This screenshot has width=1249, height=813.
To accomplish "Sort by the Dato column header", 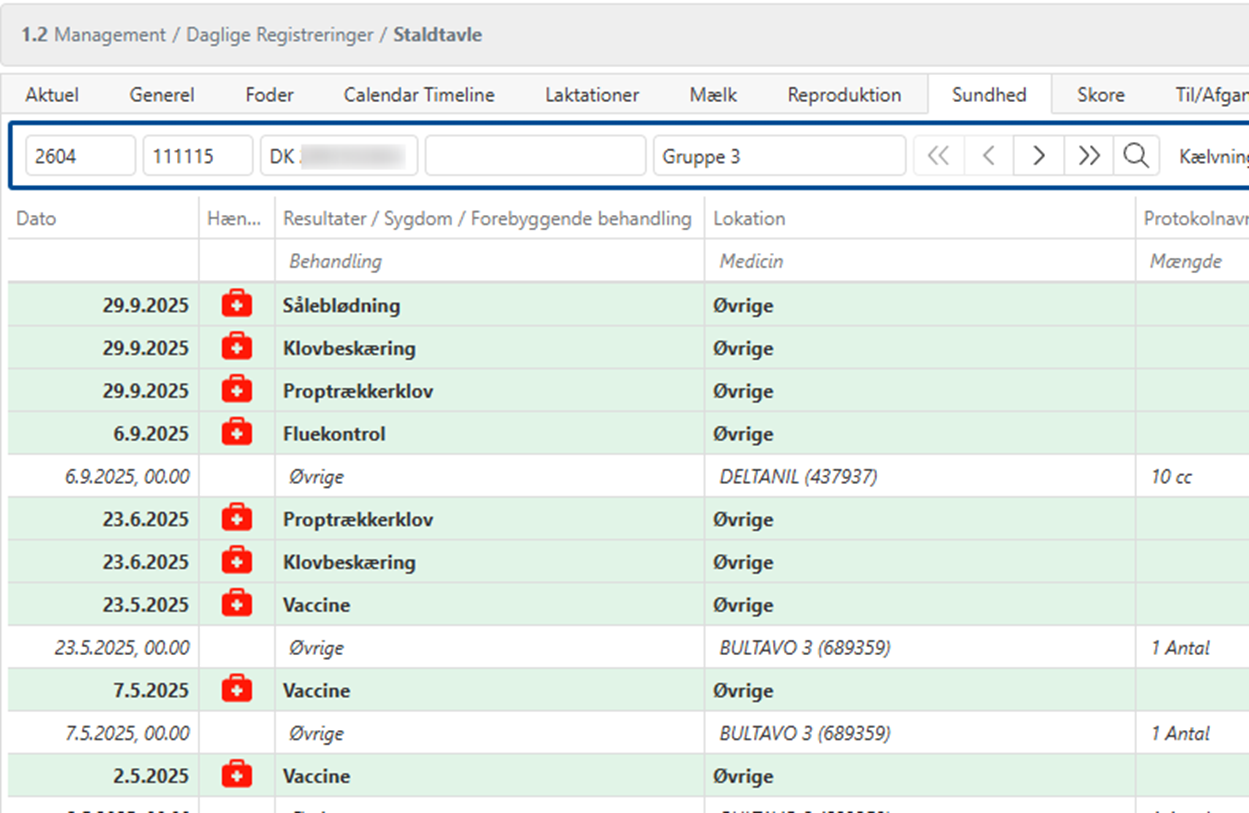I will tap(37, 218).
